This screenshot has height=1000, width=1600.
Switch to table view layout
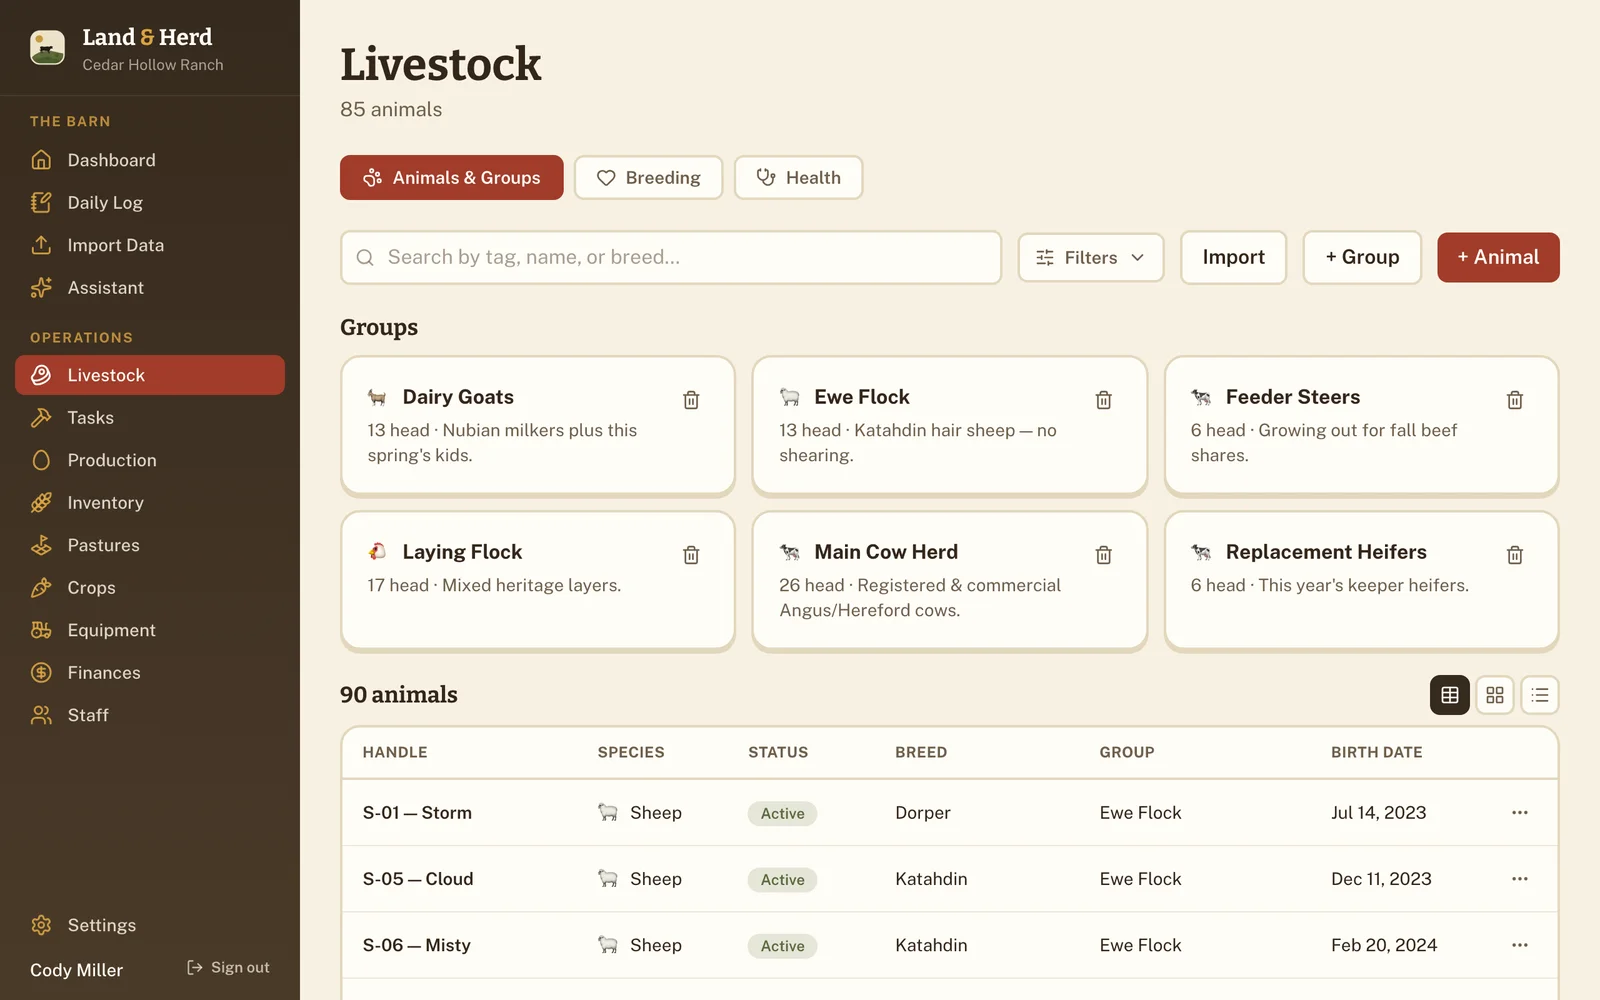click(x=1450, y=695)
